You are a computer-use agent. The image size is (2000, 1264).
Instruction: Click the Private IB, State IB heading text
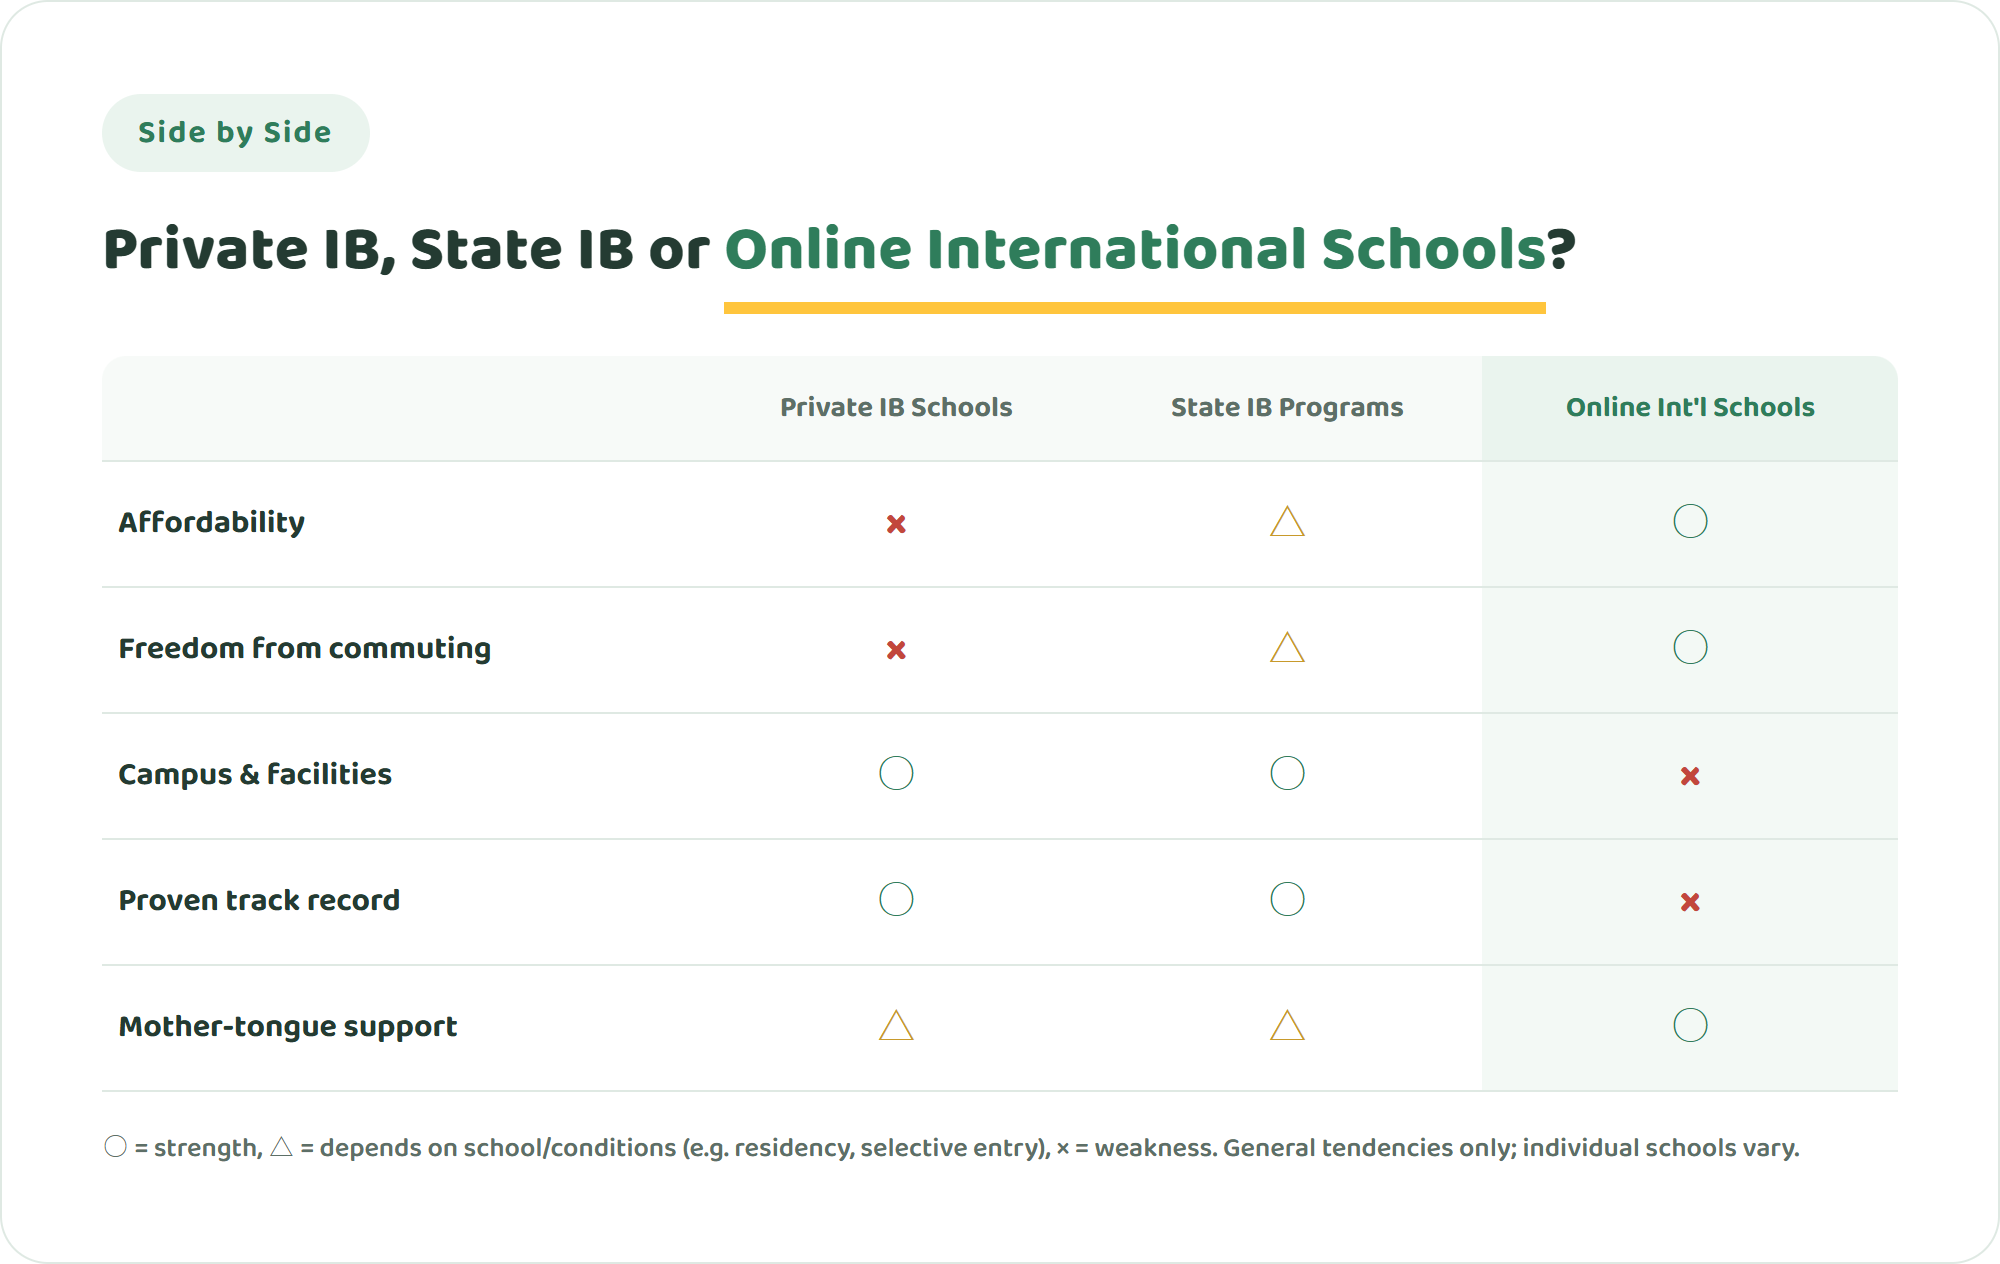(x=369, y=249)
